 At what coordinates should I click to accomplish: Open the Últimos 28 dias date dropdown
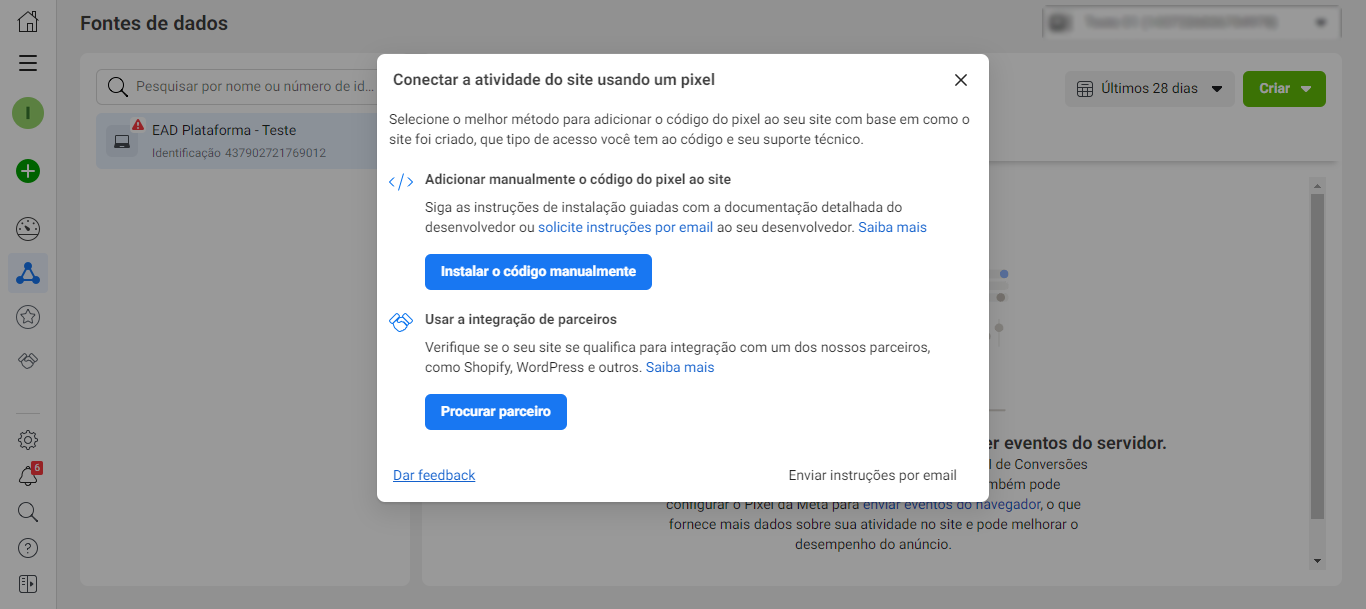pyautogui.click(x=1149, y=88)
